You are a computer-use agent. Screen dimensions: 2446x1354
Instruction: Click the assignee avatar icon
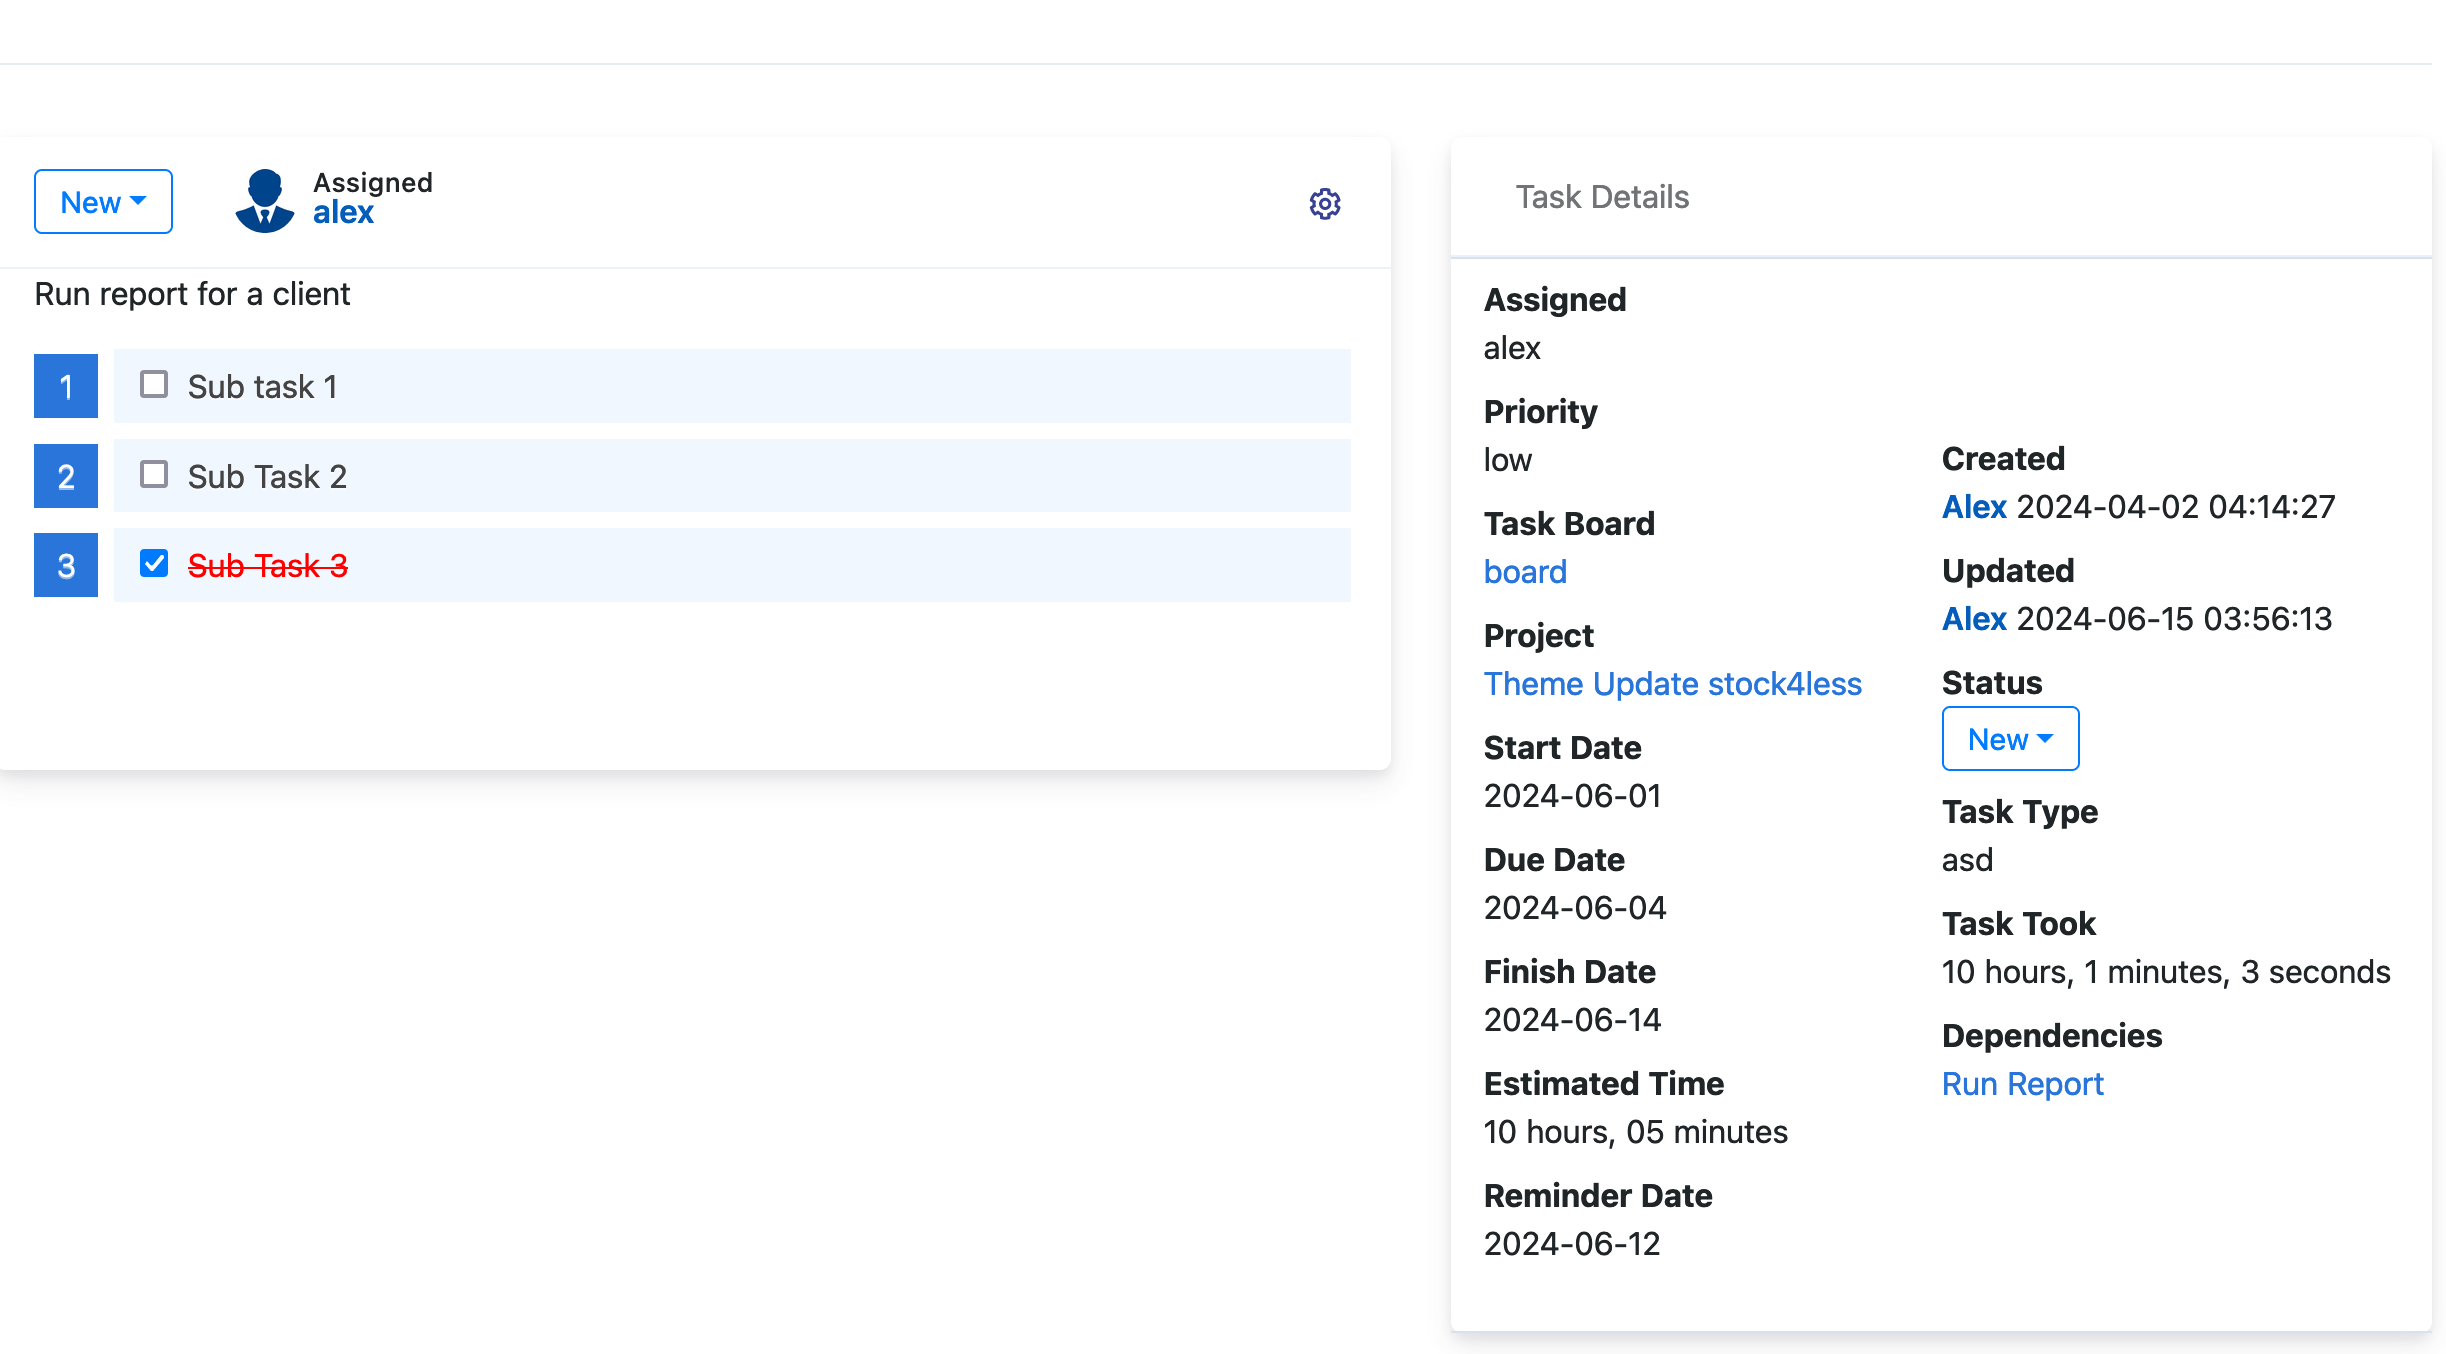[x=266, y=201]
